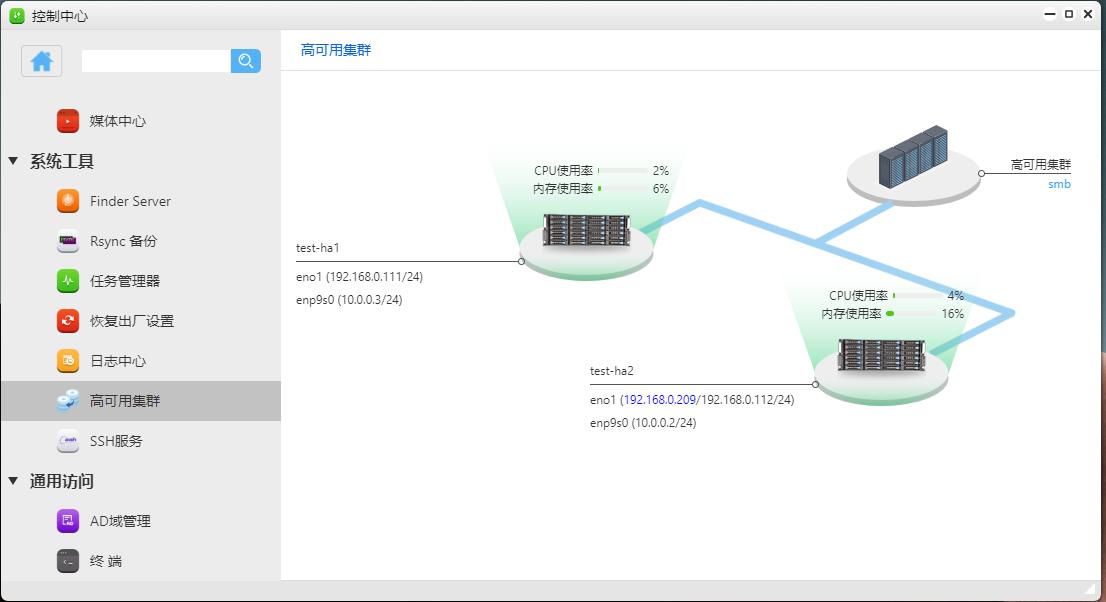The image size is (1106, 602).
Task: Open the AD域管理 icon
Action: coord(68,521)
